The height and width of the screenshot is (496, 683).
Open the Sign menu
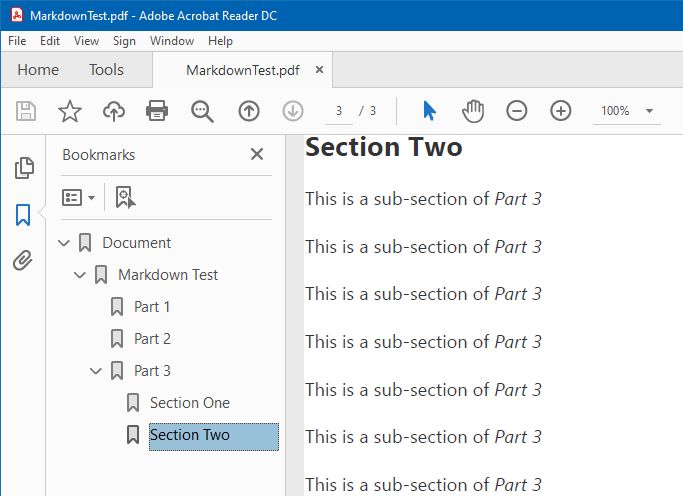tap(124, 41)
